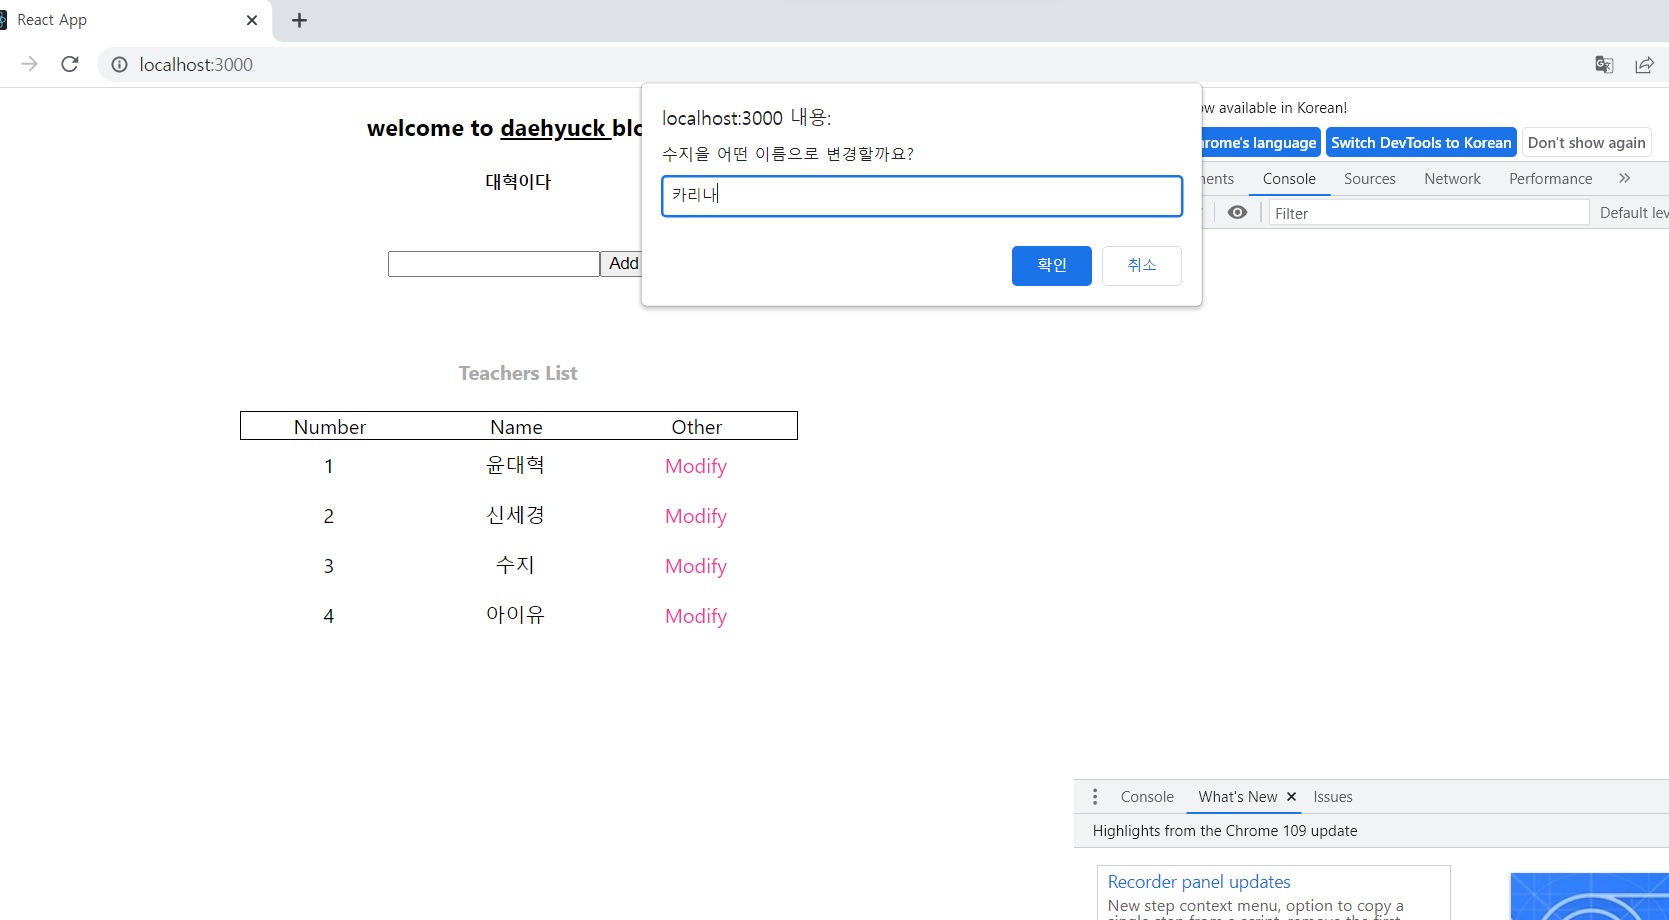Open the daehyuck link in heading
Viewport: 1669px width, 920px height.
pyautogui.click(x=553, y=128)
